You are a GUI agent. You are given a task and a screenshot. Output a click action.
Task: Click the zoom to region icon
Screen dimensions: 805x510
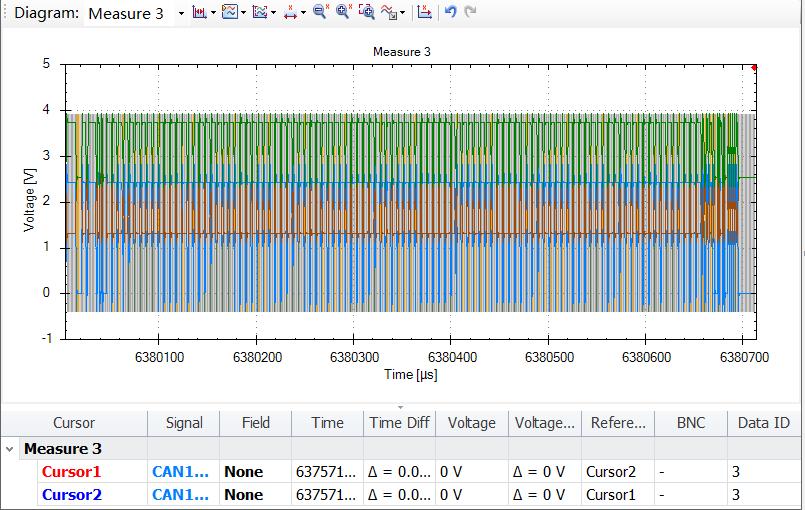pos(367,13)
